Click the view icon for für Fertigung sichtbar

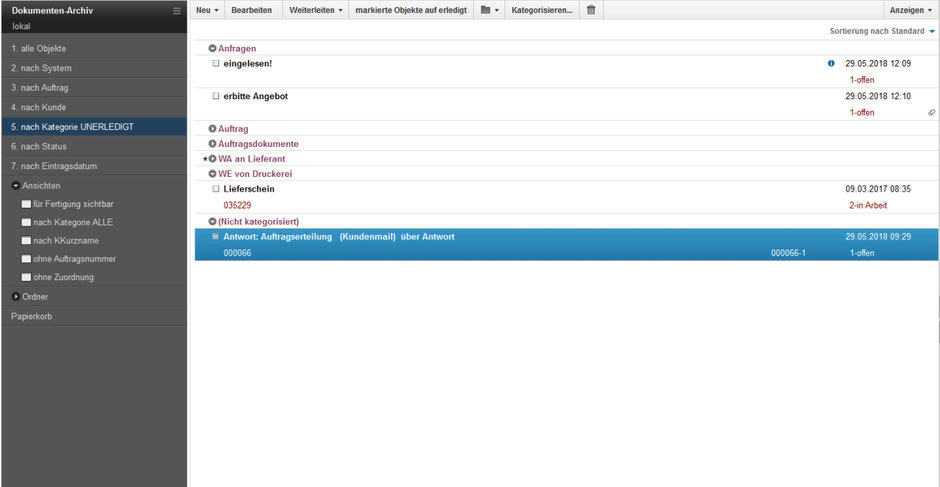(x=26, y=205)
